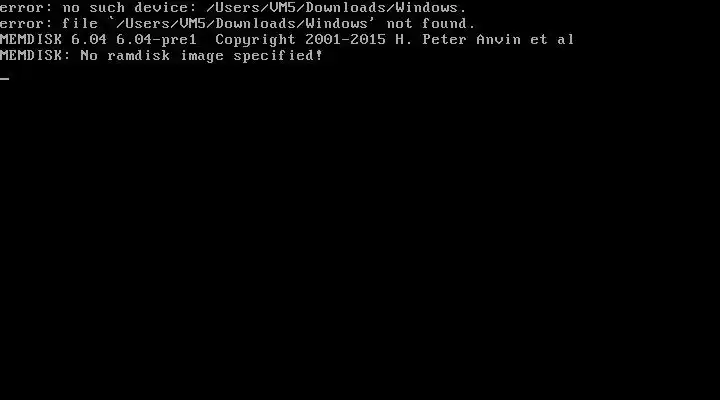This screenshot has height=400, width=720.
Task: Click the "not found." text
Action: pos(431,23)
